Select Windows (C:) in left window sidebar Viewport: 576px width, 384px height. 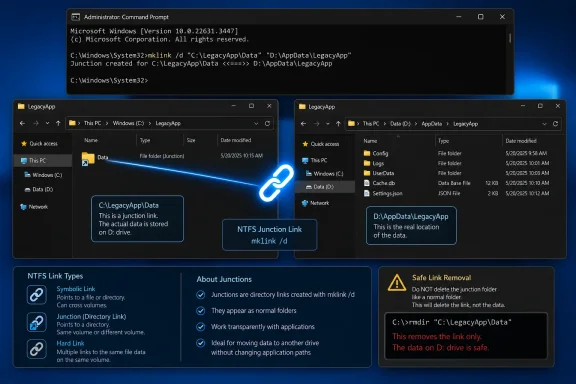[43, 175]
